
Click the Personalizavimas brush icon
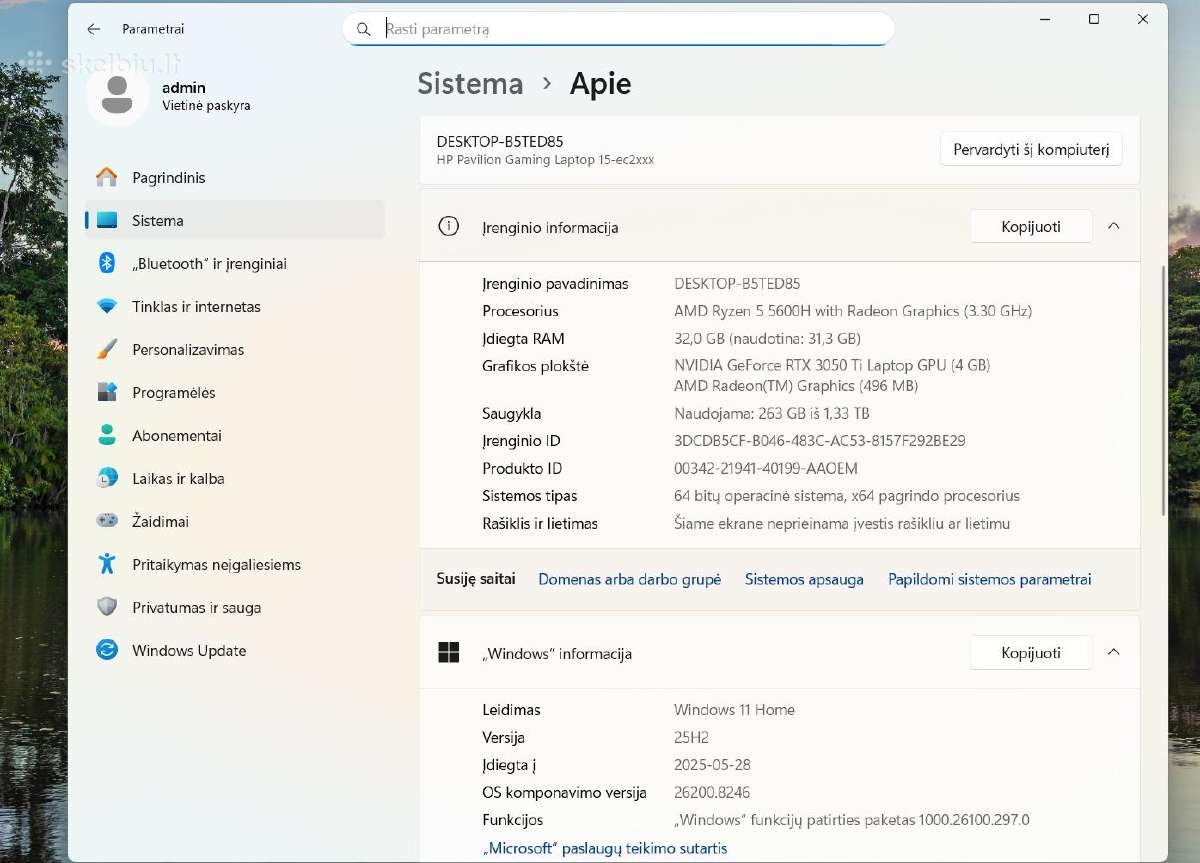[107, 350]
